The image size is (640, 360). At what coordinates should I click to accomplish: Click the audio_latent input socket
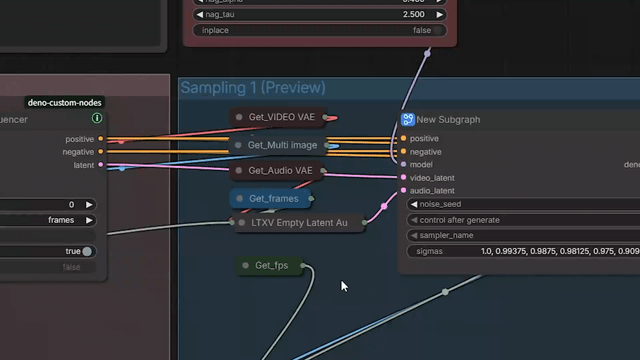pos(403,191)
